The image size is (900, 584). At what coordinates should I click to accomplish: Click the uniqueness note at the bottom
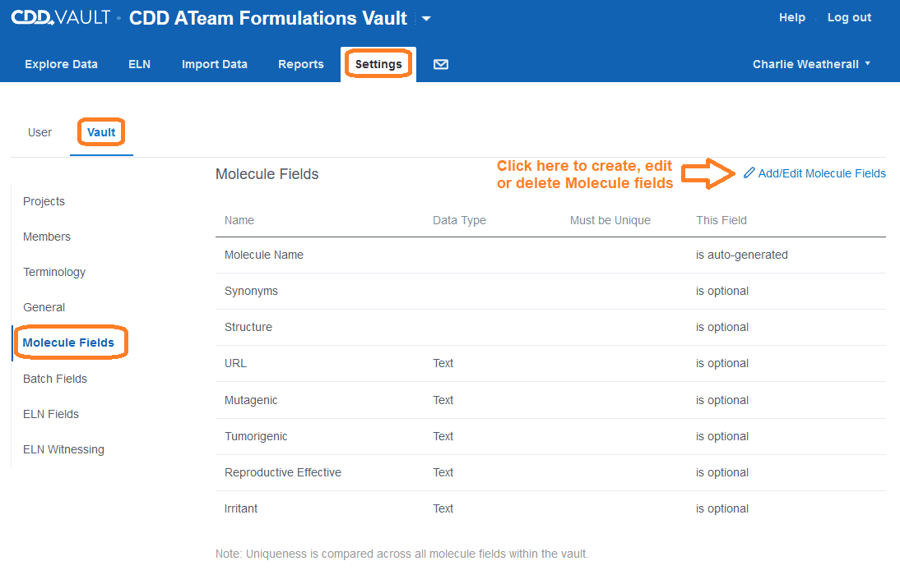click(402, 554)
